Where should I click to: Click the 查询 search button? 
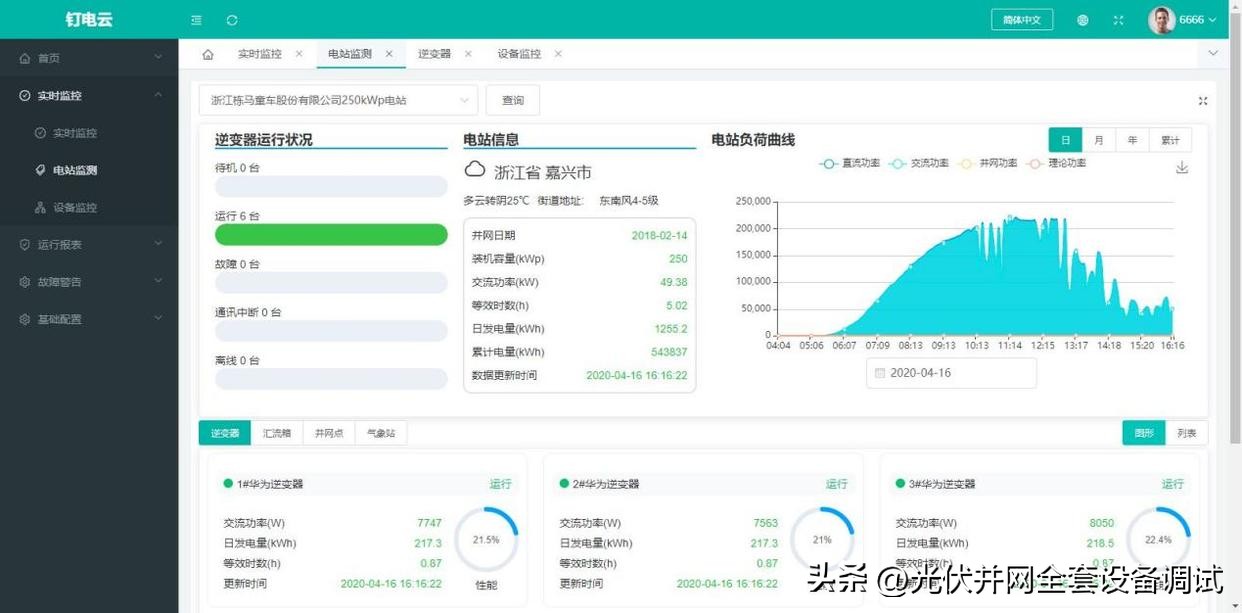(513, 100)
